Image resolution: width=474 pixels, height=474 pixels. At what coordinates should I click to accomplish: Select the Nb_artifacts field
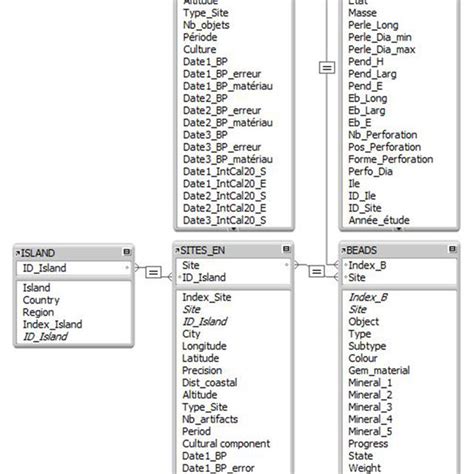pos(210,419)
